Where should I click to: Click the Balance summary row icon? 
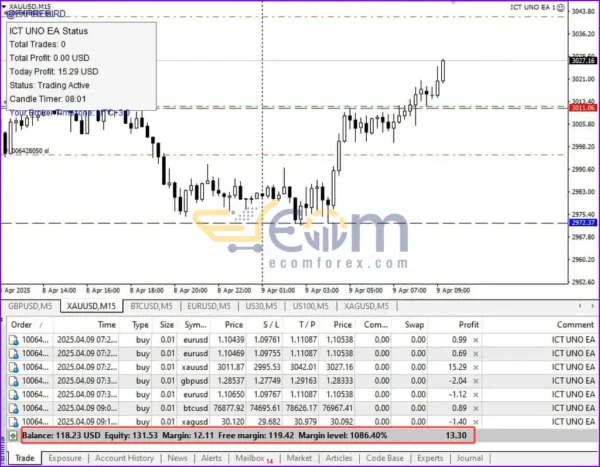tap(12, 436)
